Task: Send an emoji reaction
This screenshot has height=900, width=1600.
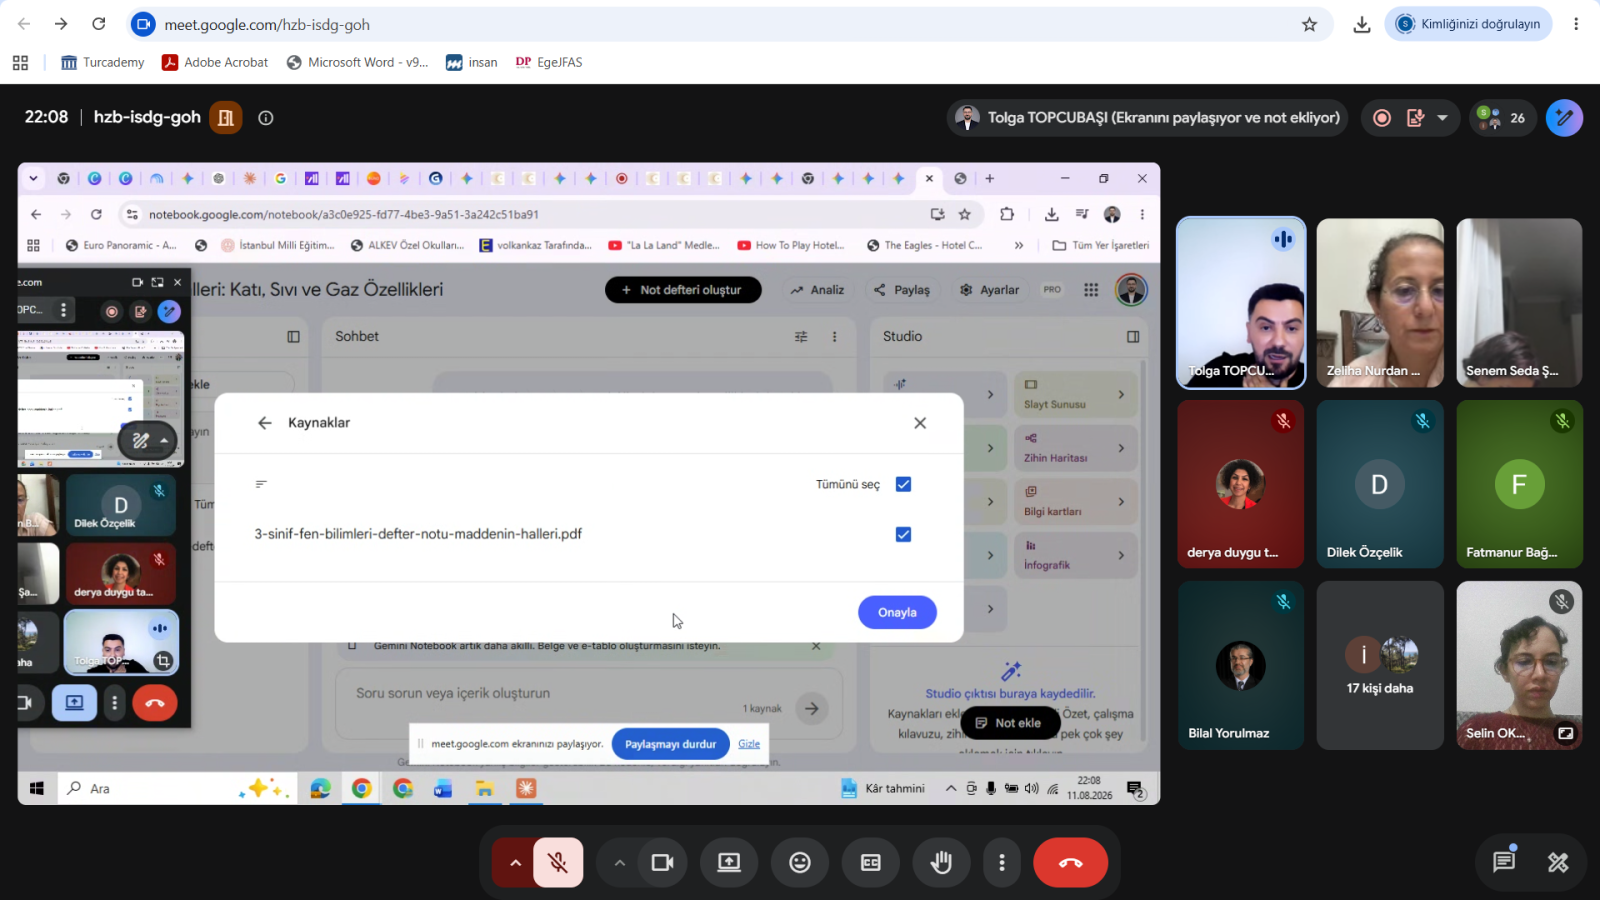Action: pos(800,862)
